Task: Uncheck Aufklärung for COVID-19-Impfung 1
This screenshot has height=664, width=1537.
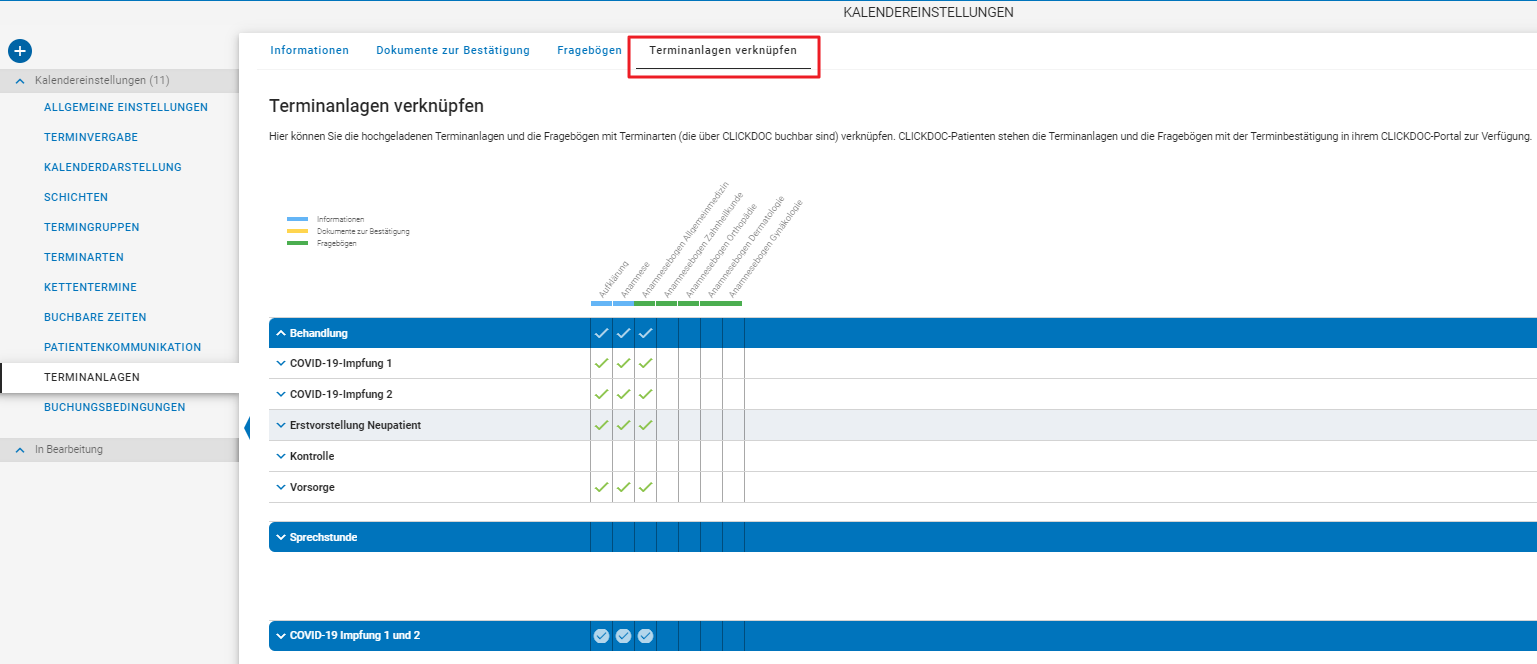Action: pyautogui.click(x=601, y=363)
